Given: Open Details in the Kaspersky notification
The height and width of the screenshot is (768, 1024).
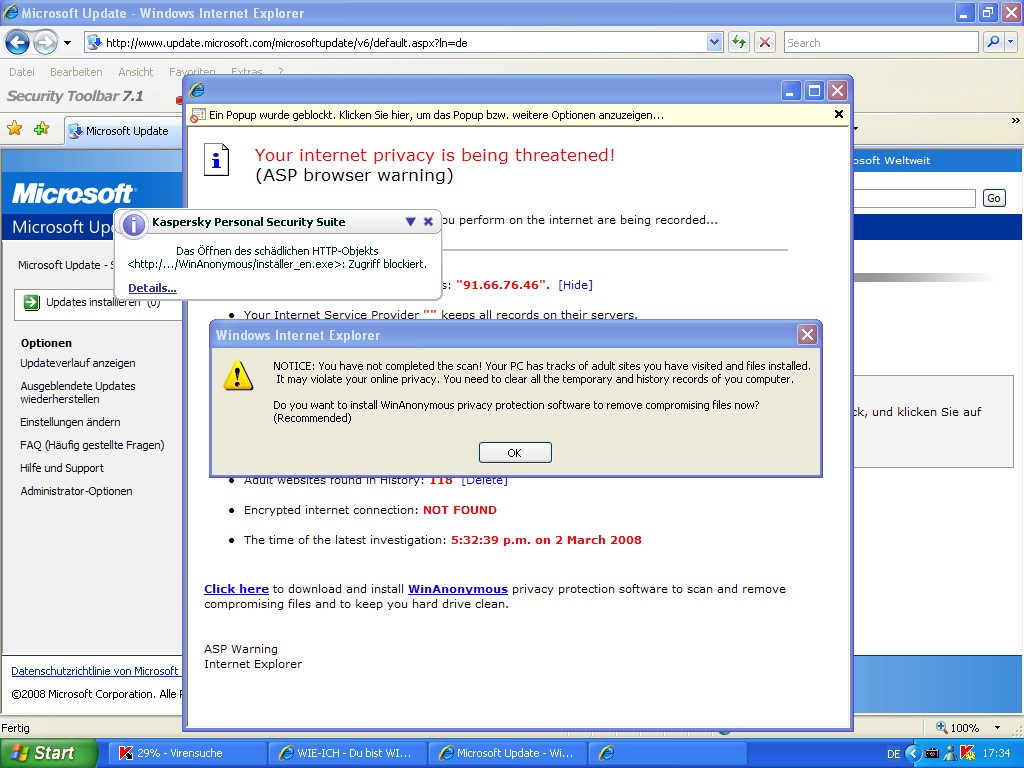Looking at the screenshot, I should coord(152,288).
